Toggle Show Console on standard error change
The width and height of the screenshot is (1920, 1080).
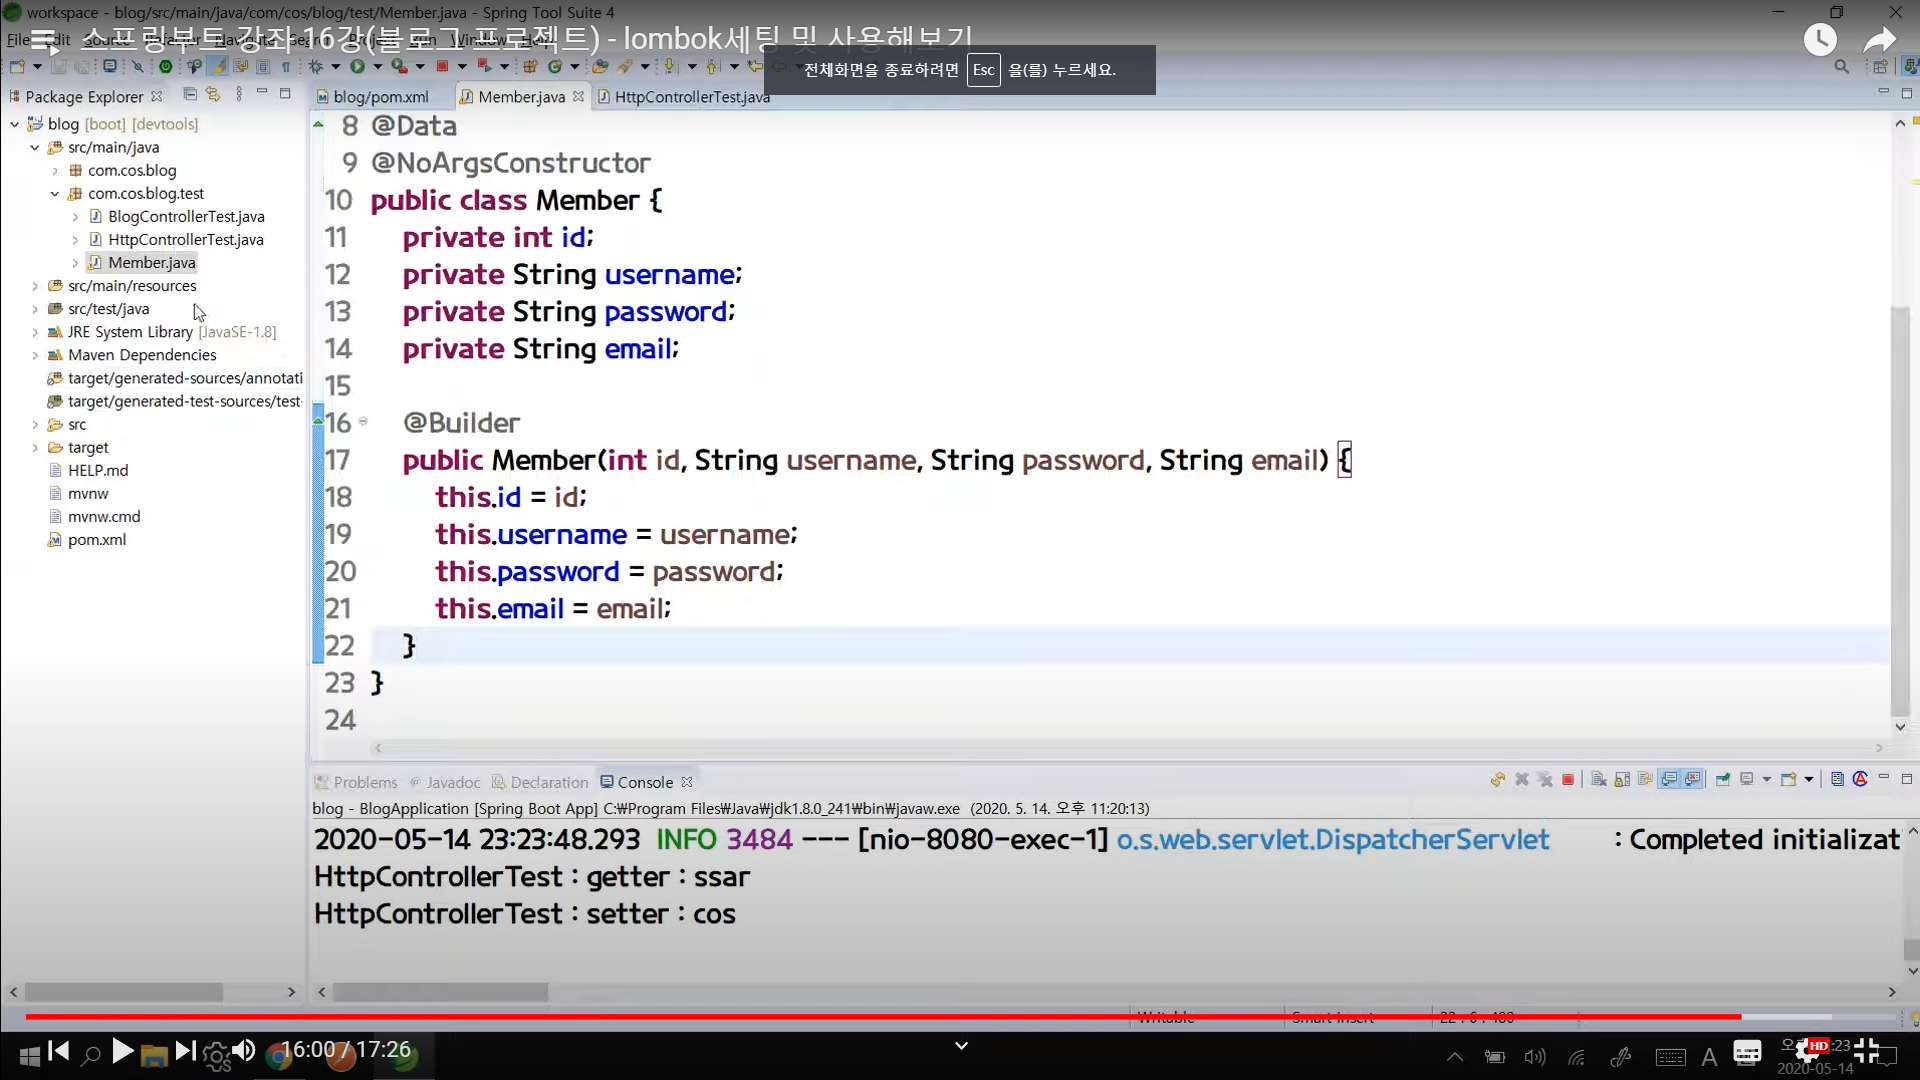pyautogui.click(x=1692, y=780)
